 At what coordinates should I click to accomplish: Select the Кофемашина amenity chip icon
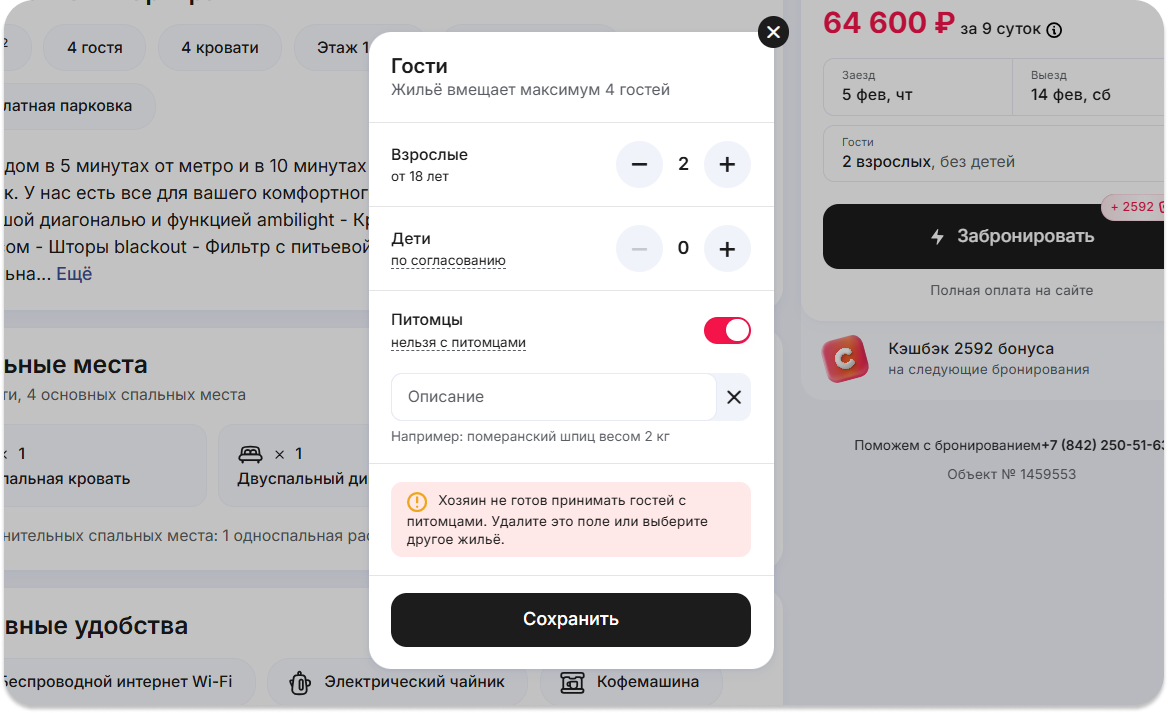(572, 682)
